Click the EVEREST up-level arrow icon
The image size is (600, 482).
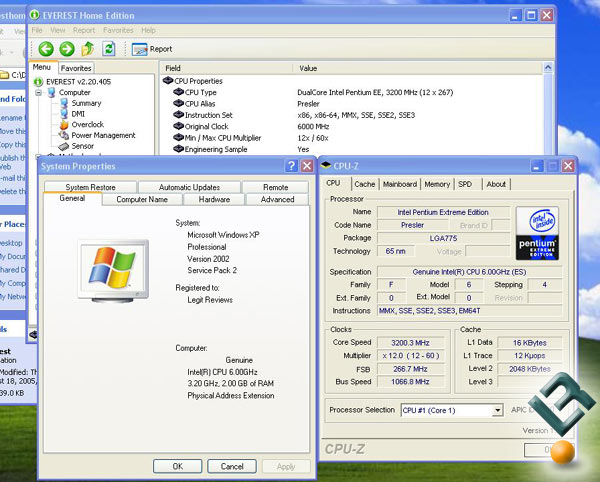pos(88,49)
